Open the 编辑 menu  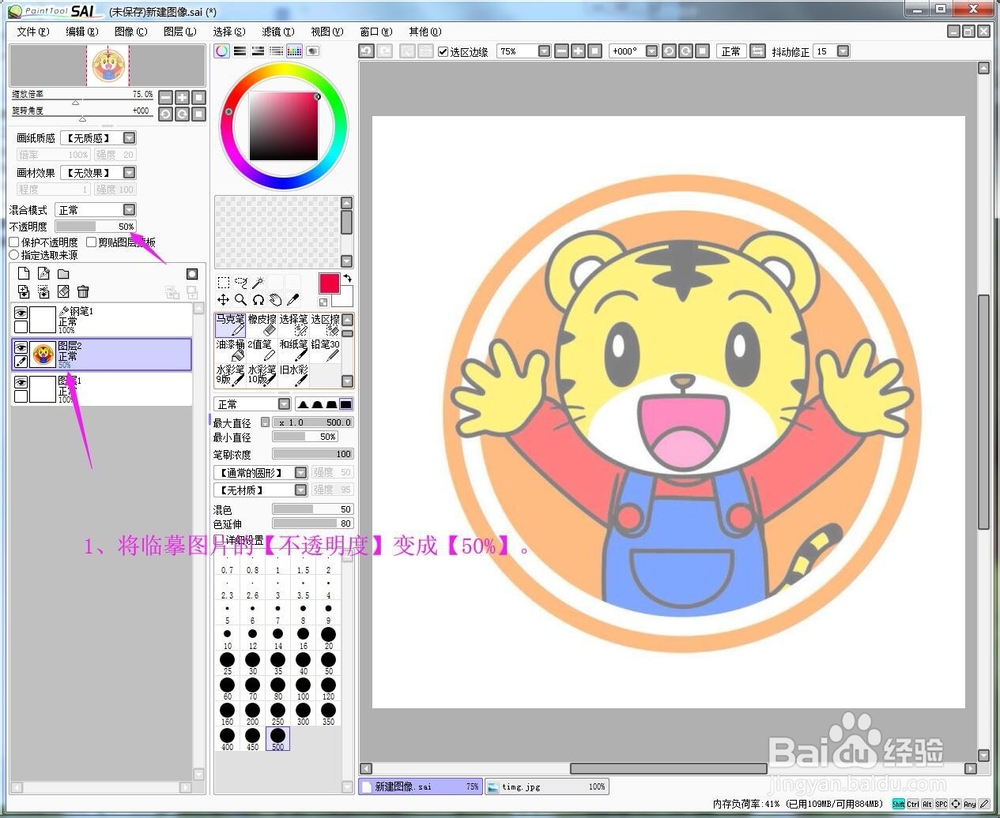pyautogui.click(x=82, y=31)
